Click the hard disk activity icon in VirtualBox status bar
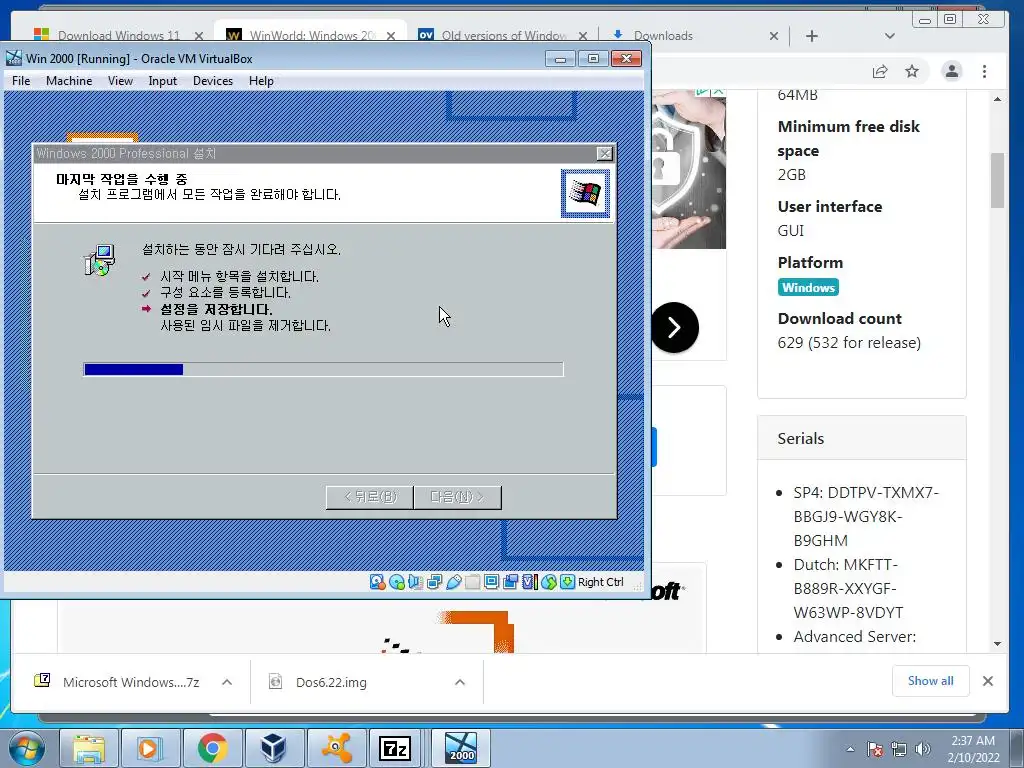Image resolution: width=1024 pixels, height=768 pixels. pos(377,582)
